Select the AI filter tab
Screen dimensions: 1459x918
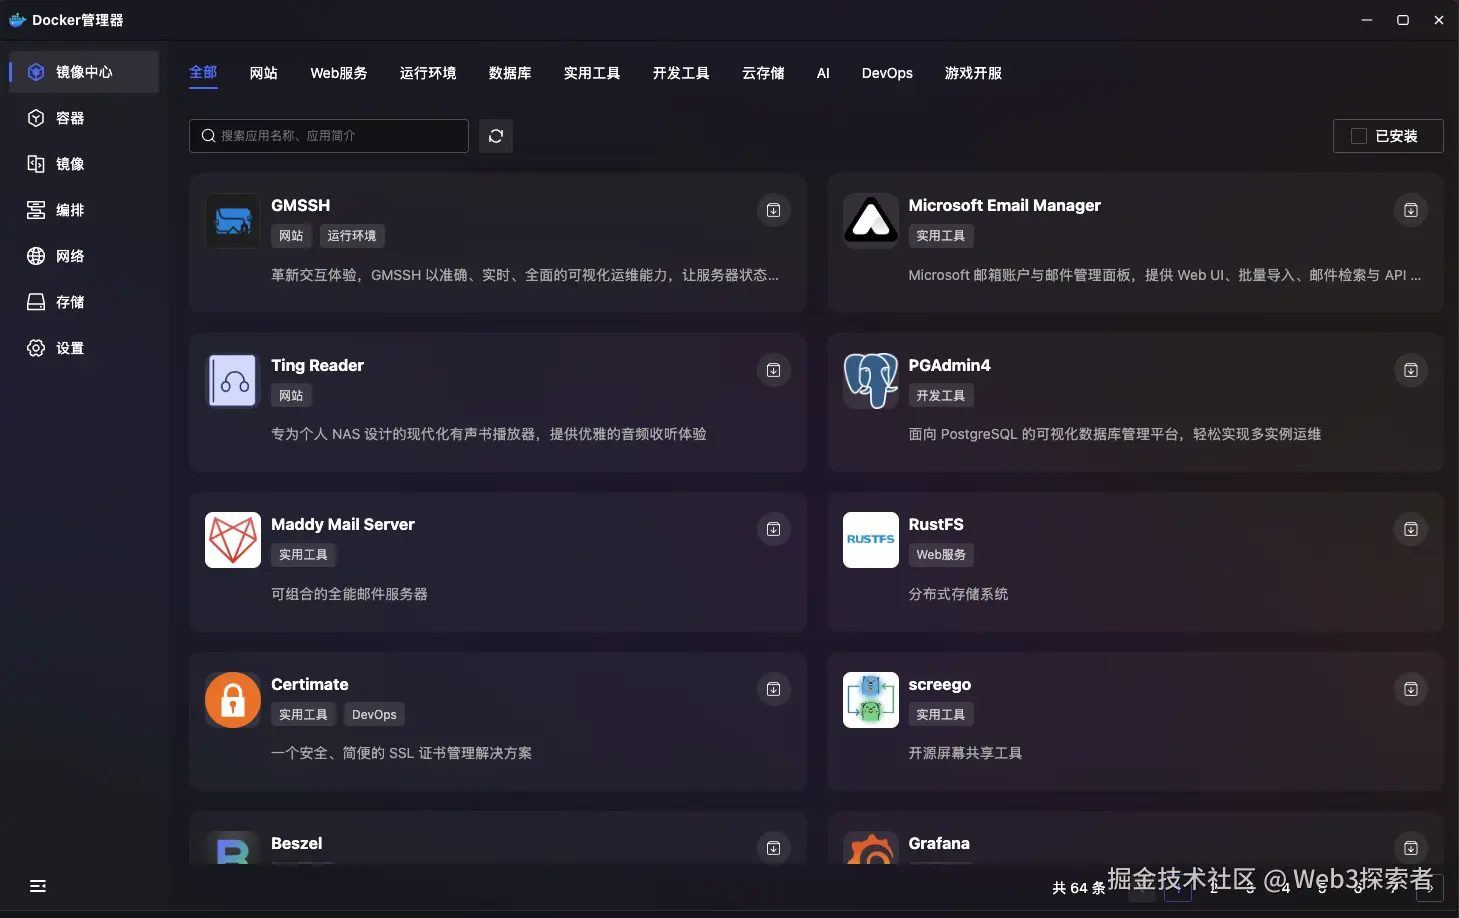pos(822,72)
